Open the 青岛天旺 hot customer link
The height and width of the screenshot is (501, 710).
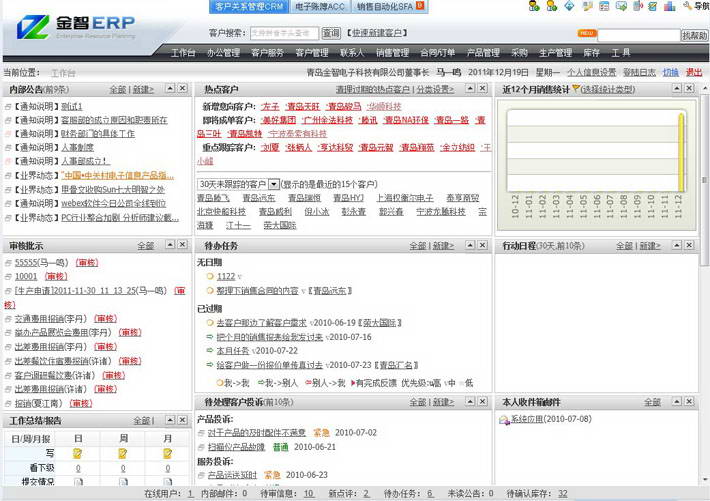(303, 107)
